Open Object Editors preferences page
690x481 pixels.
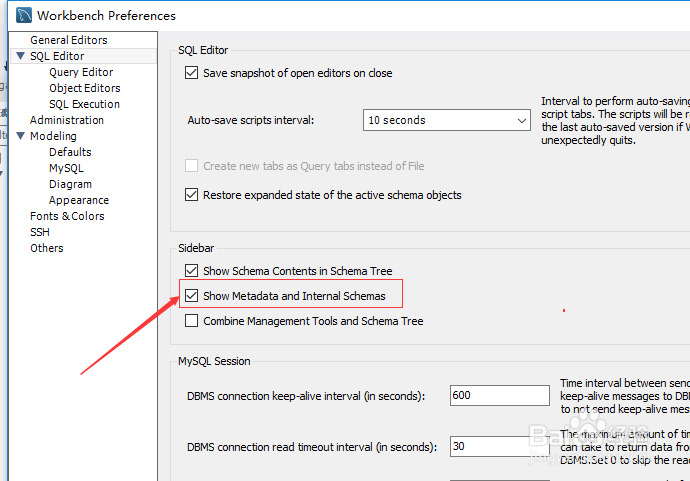click(84, 88)
